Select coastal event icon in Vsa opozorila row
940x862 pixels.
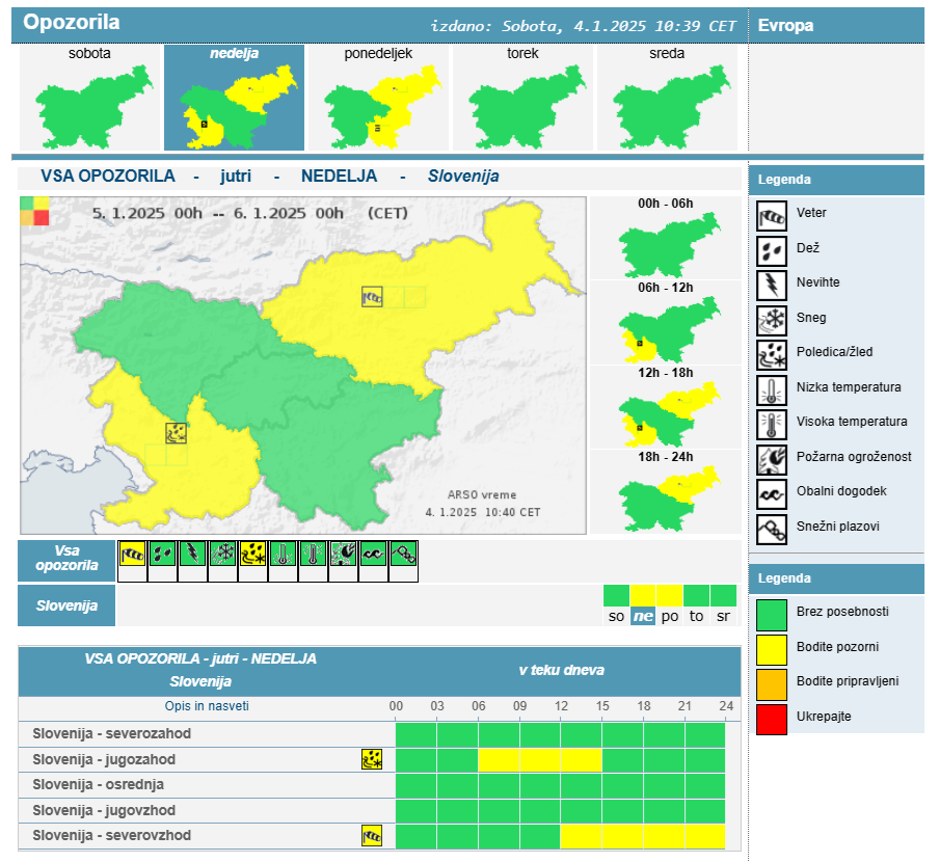[373, 554]
